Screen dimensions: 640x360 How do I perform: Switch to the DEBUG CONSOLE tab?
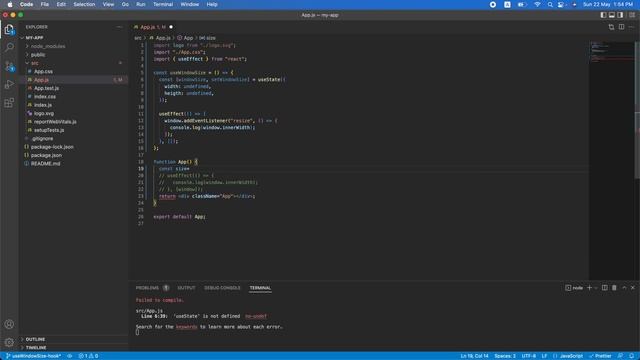click(222, 288)
